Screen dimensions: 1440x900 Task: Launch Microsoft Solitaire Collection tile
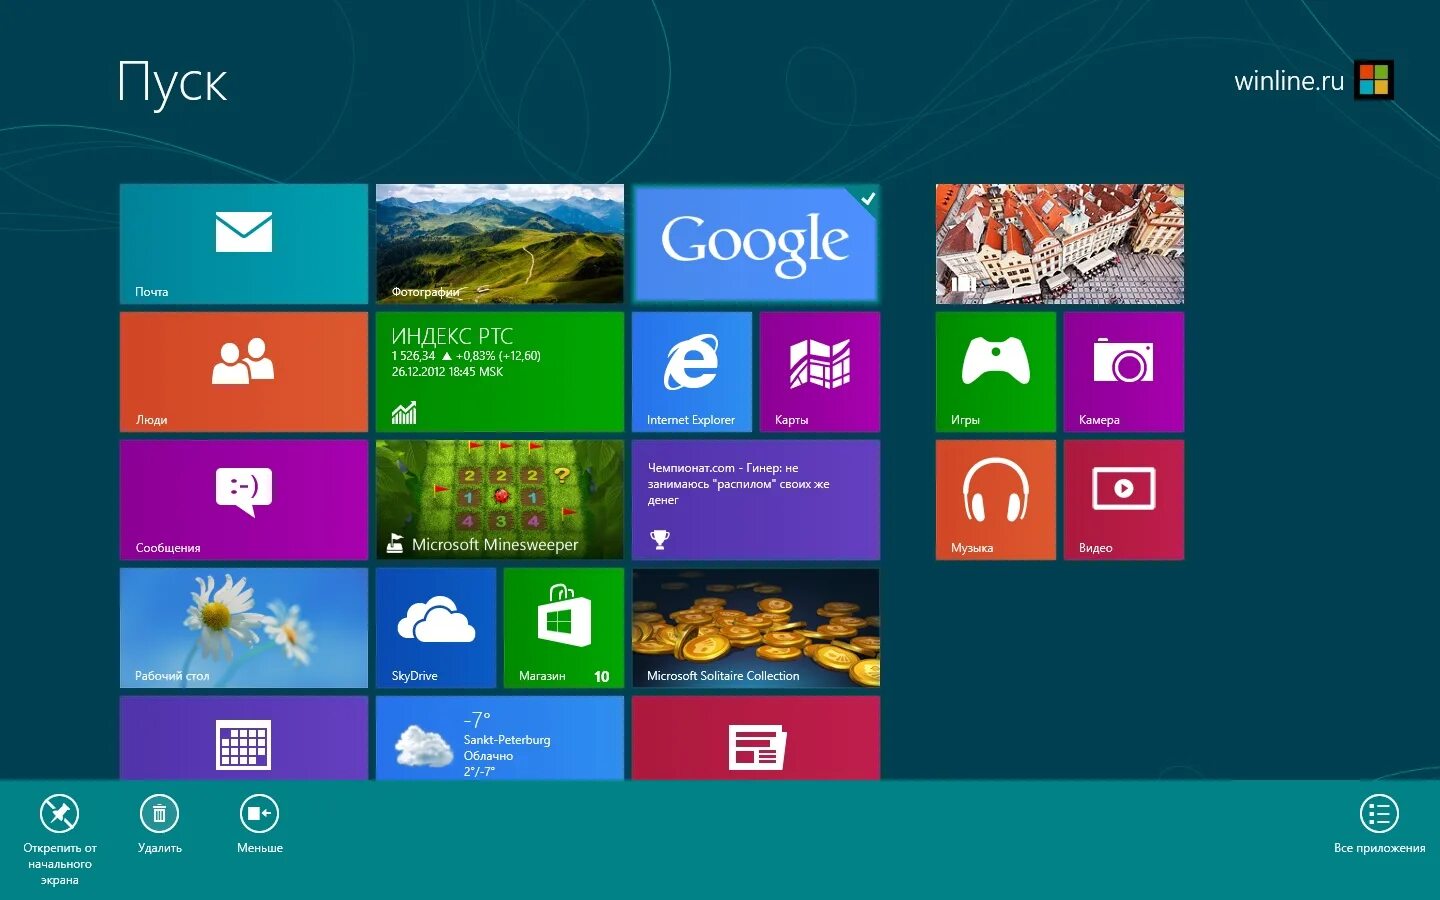point(756,628)
